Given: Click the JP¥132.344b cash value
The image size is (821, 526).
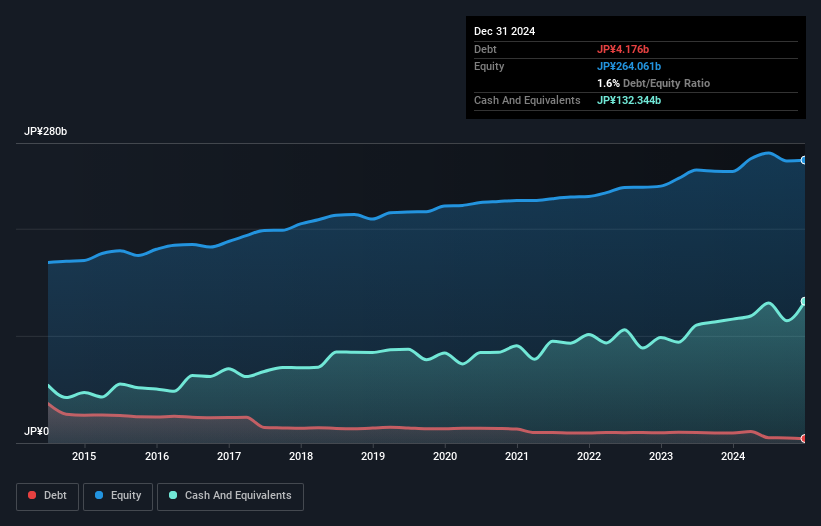Looking at the screenshot, I should (629, 100).
